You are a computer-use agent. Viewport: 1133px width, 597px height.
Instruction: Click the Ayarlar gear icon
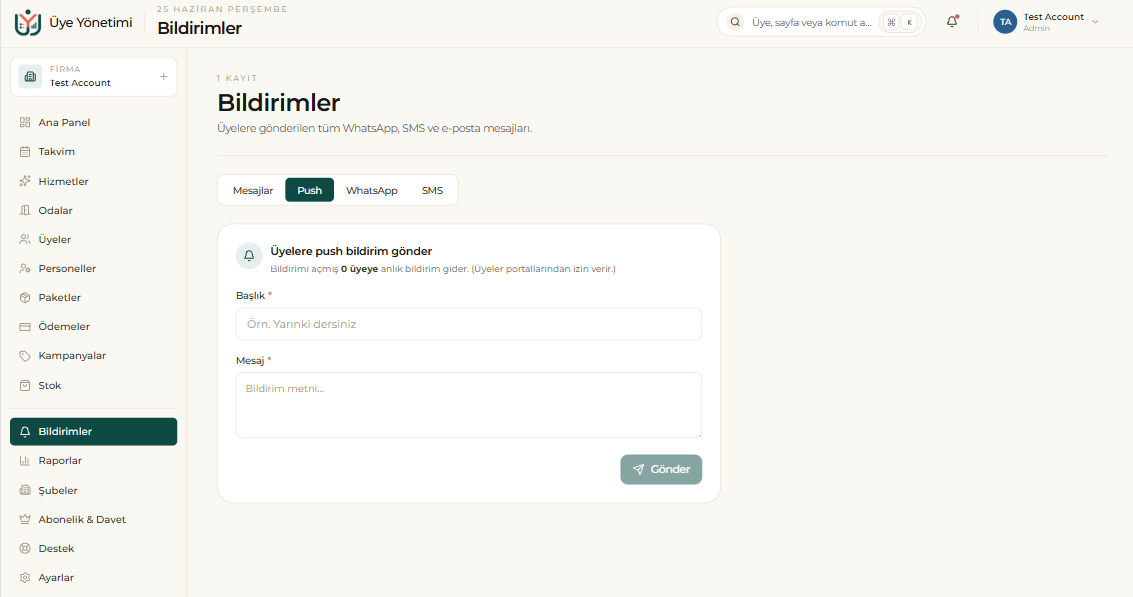coord(25,577)
